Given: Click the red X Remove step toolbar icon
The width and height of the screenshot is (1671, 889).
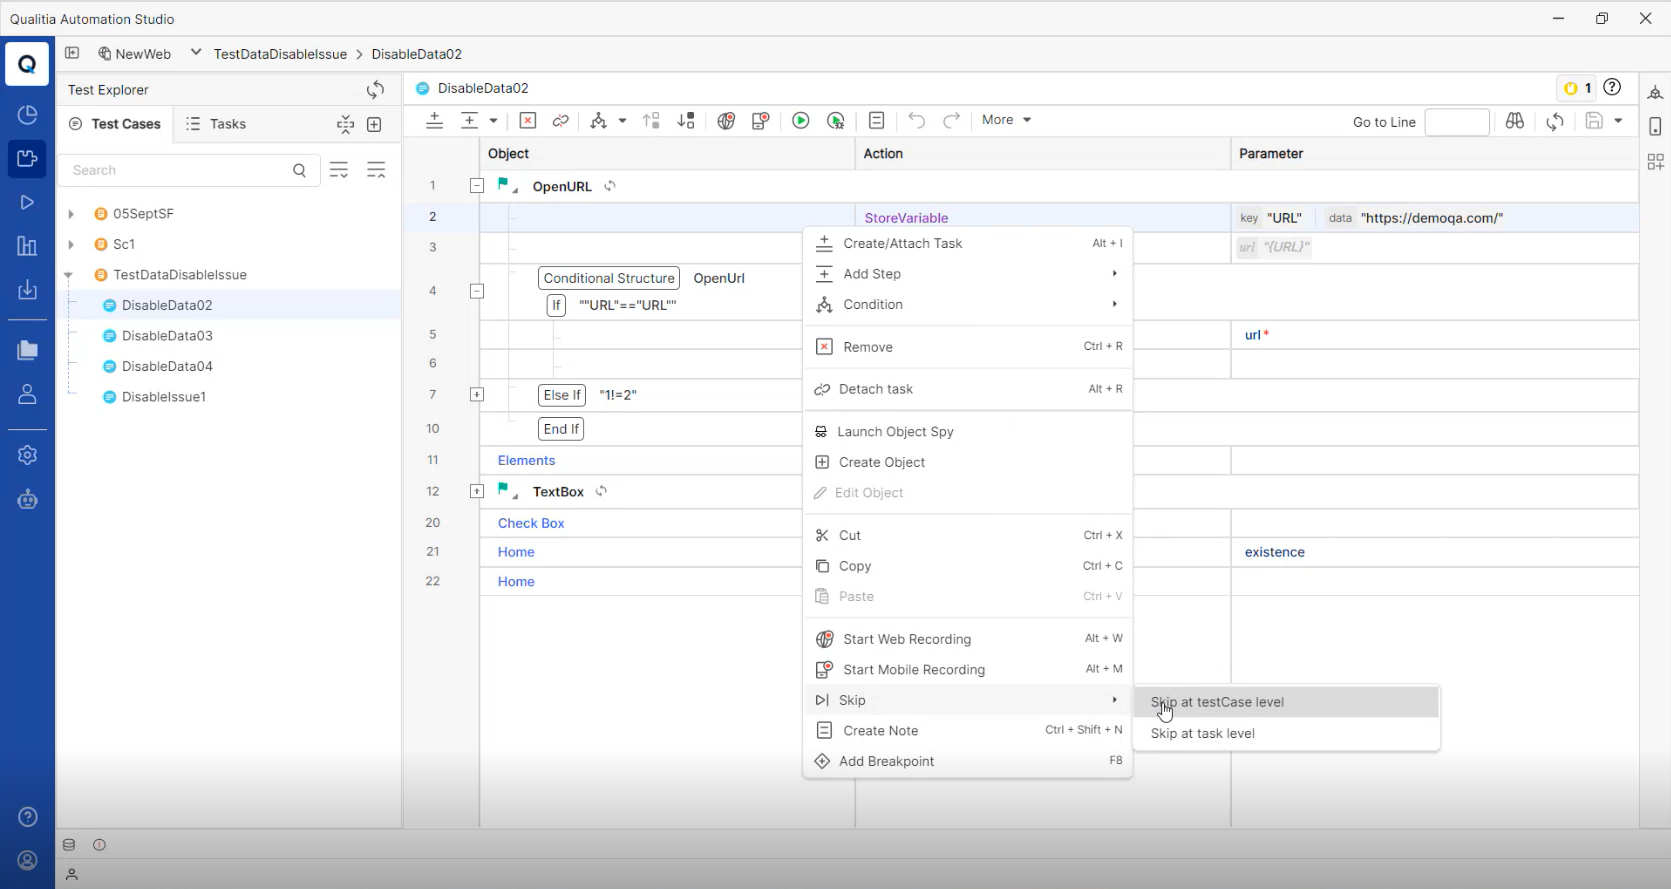Looking at the screenshot, I should click(528, 121).
